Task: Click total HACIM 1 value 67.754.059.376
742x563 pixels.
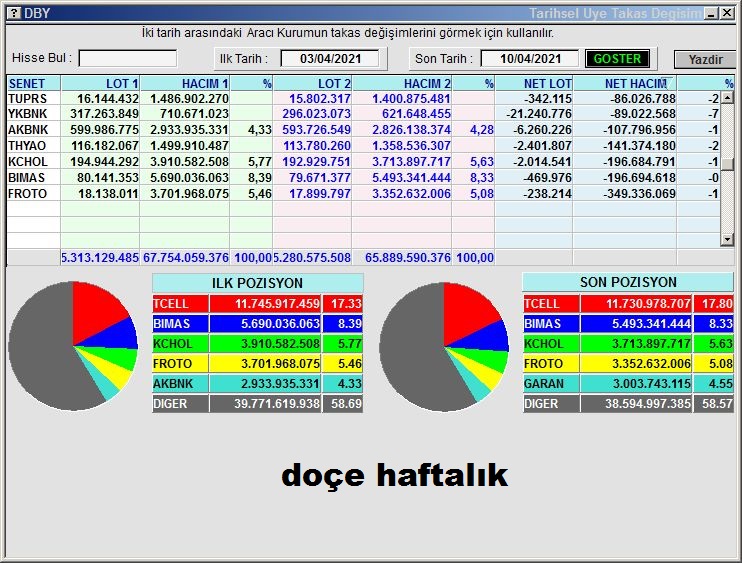Action: tap(186, 257)
